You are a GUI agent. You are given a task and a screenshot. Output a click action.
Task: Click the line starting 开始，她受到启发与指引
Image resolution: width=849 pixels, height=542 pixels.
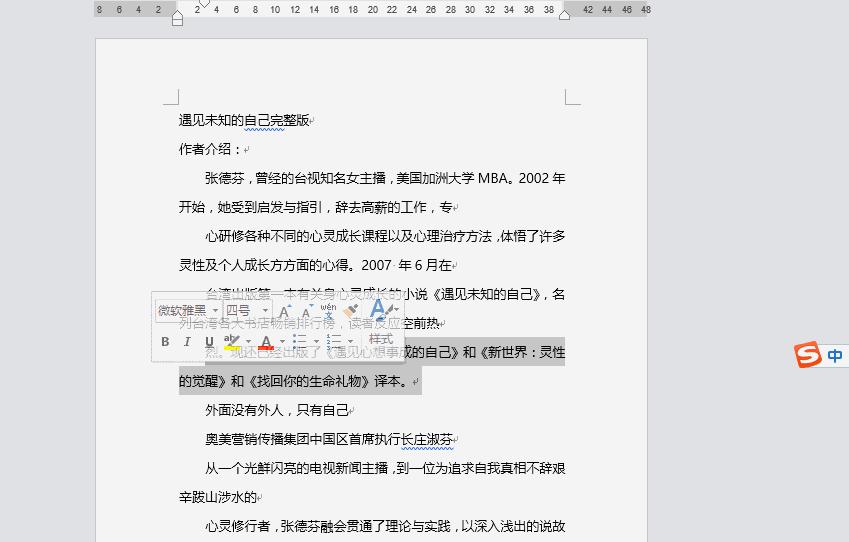[x=316, y=207]
